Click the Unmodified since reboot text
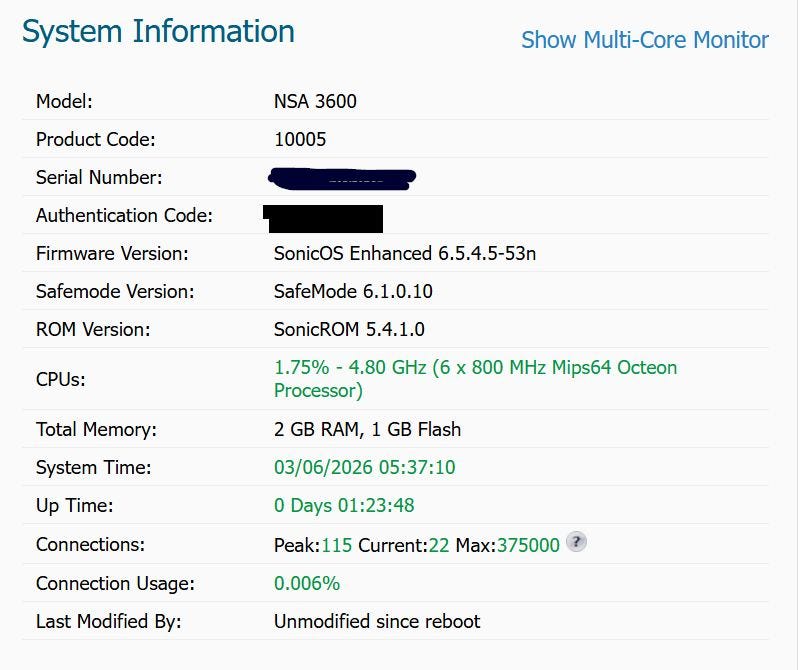 [377, 621]
